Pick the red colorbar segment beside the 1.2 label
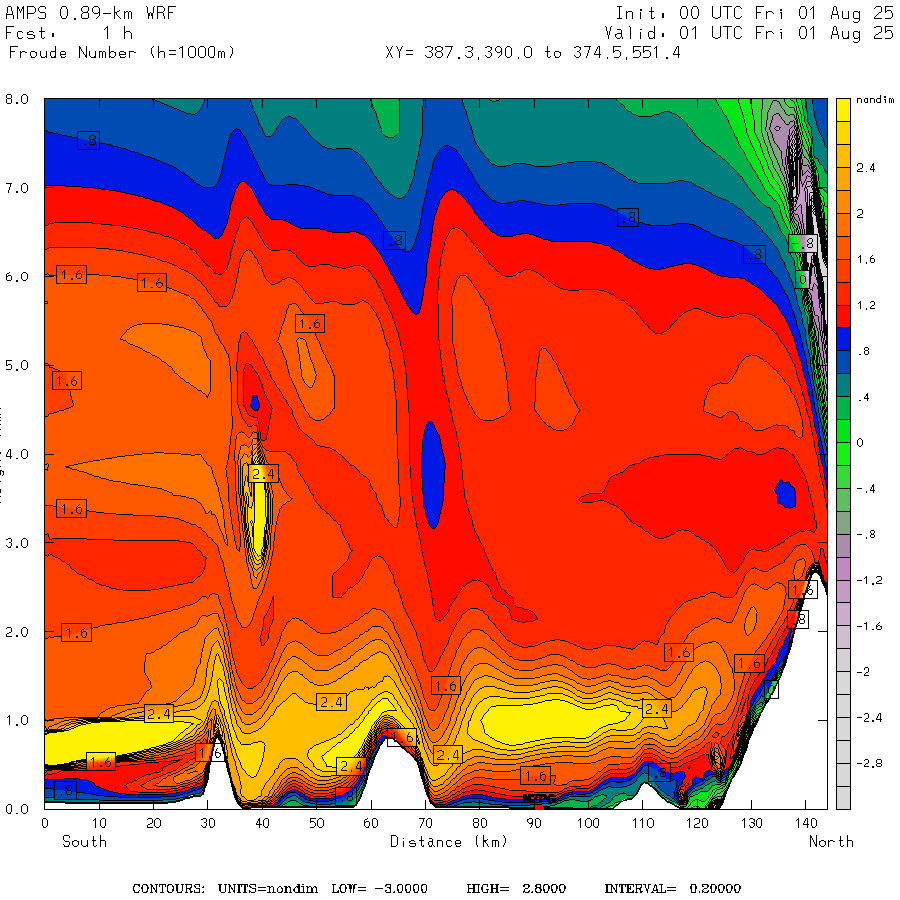This screenshot has height=900, width=900. click(x=843, y=316)
